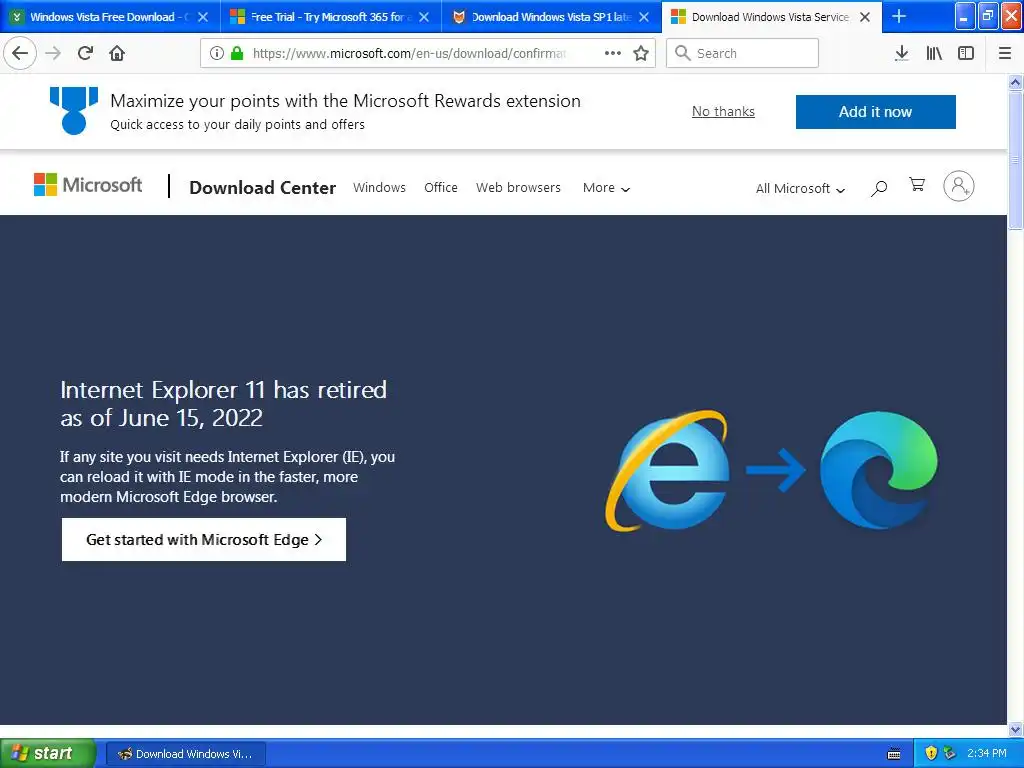
Task: Click the Add it now button
Action: (875, 112)
